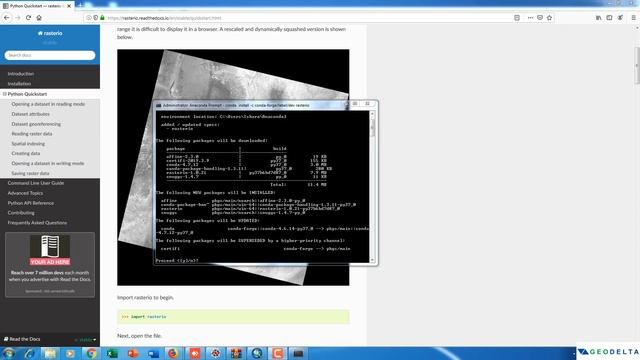Click the import rasterio code block
The image size is (640, 360).
tap(233, 317)
